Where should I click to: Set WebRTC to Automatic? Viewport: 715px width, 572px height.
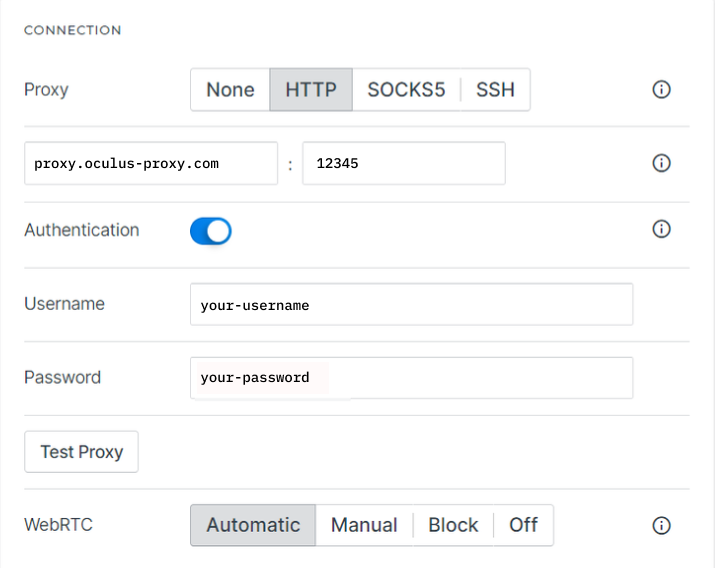pyautogui.click(x=253, y=525)
